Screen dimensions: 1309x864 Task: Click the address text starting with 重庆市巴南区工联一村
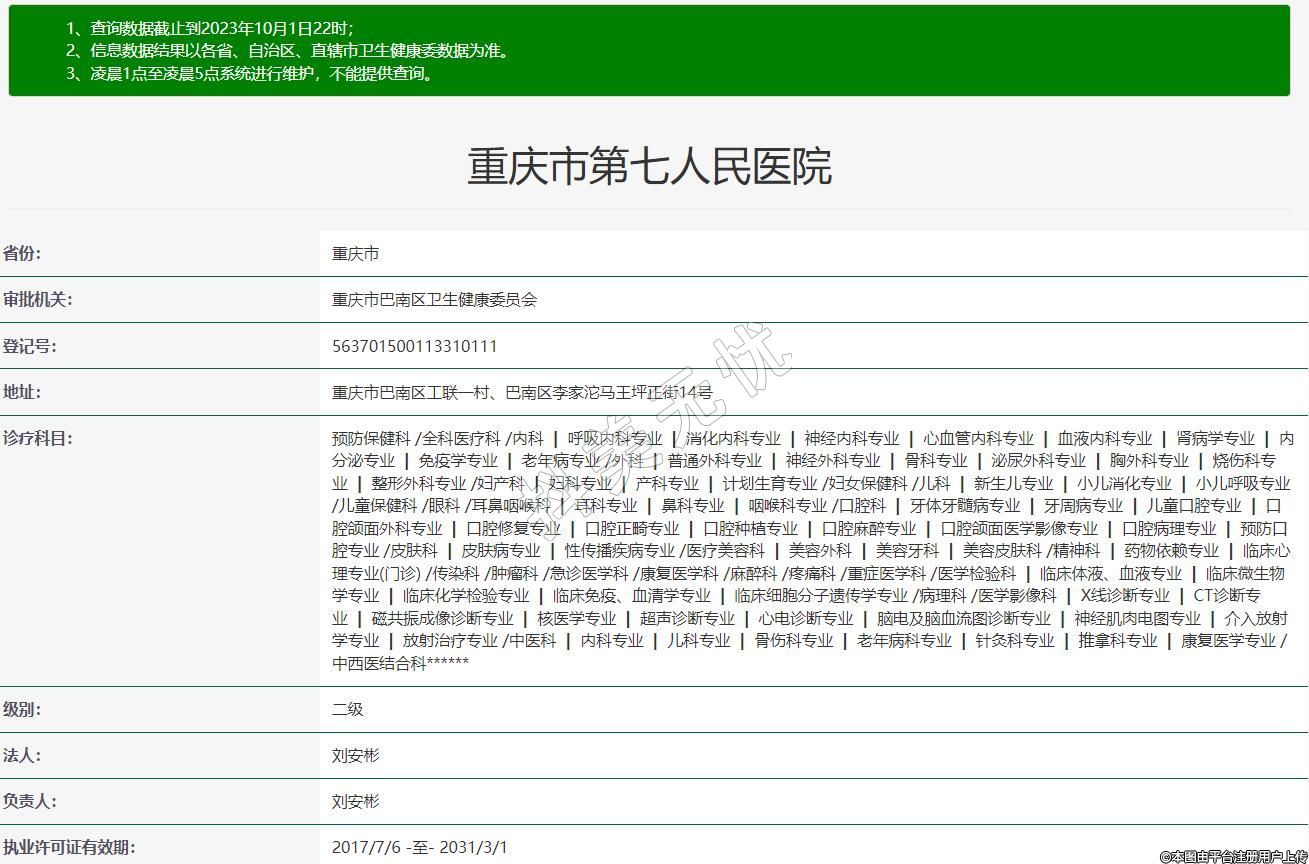click(x=521, y=393)
